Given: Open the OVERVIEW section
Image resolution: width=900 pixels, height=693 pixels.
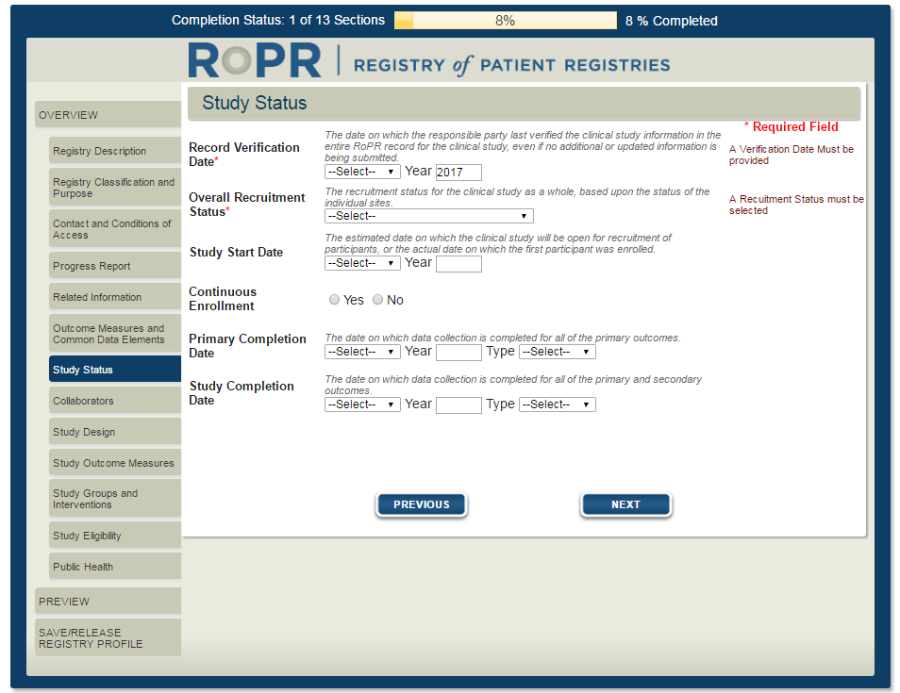Looking at the screenshot, I should coord(108,115).
